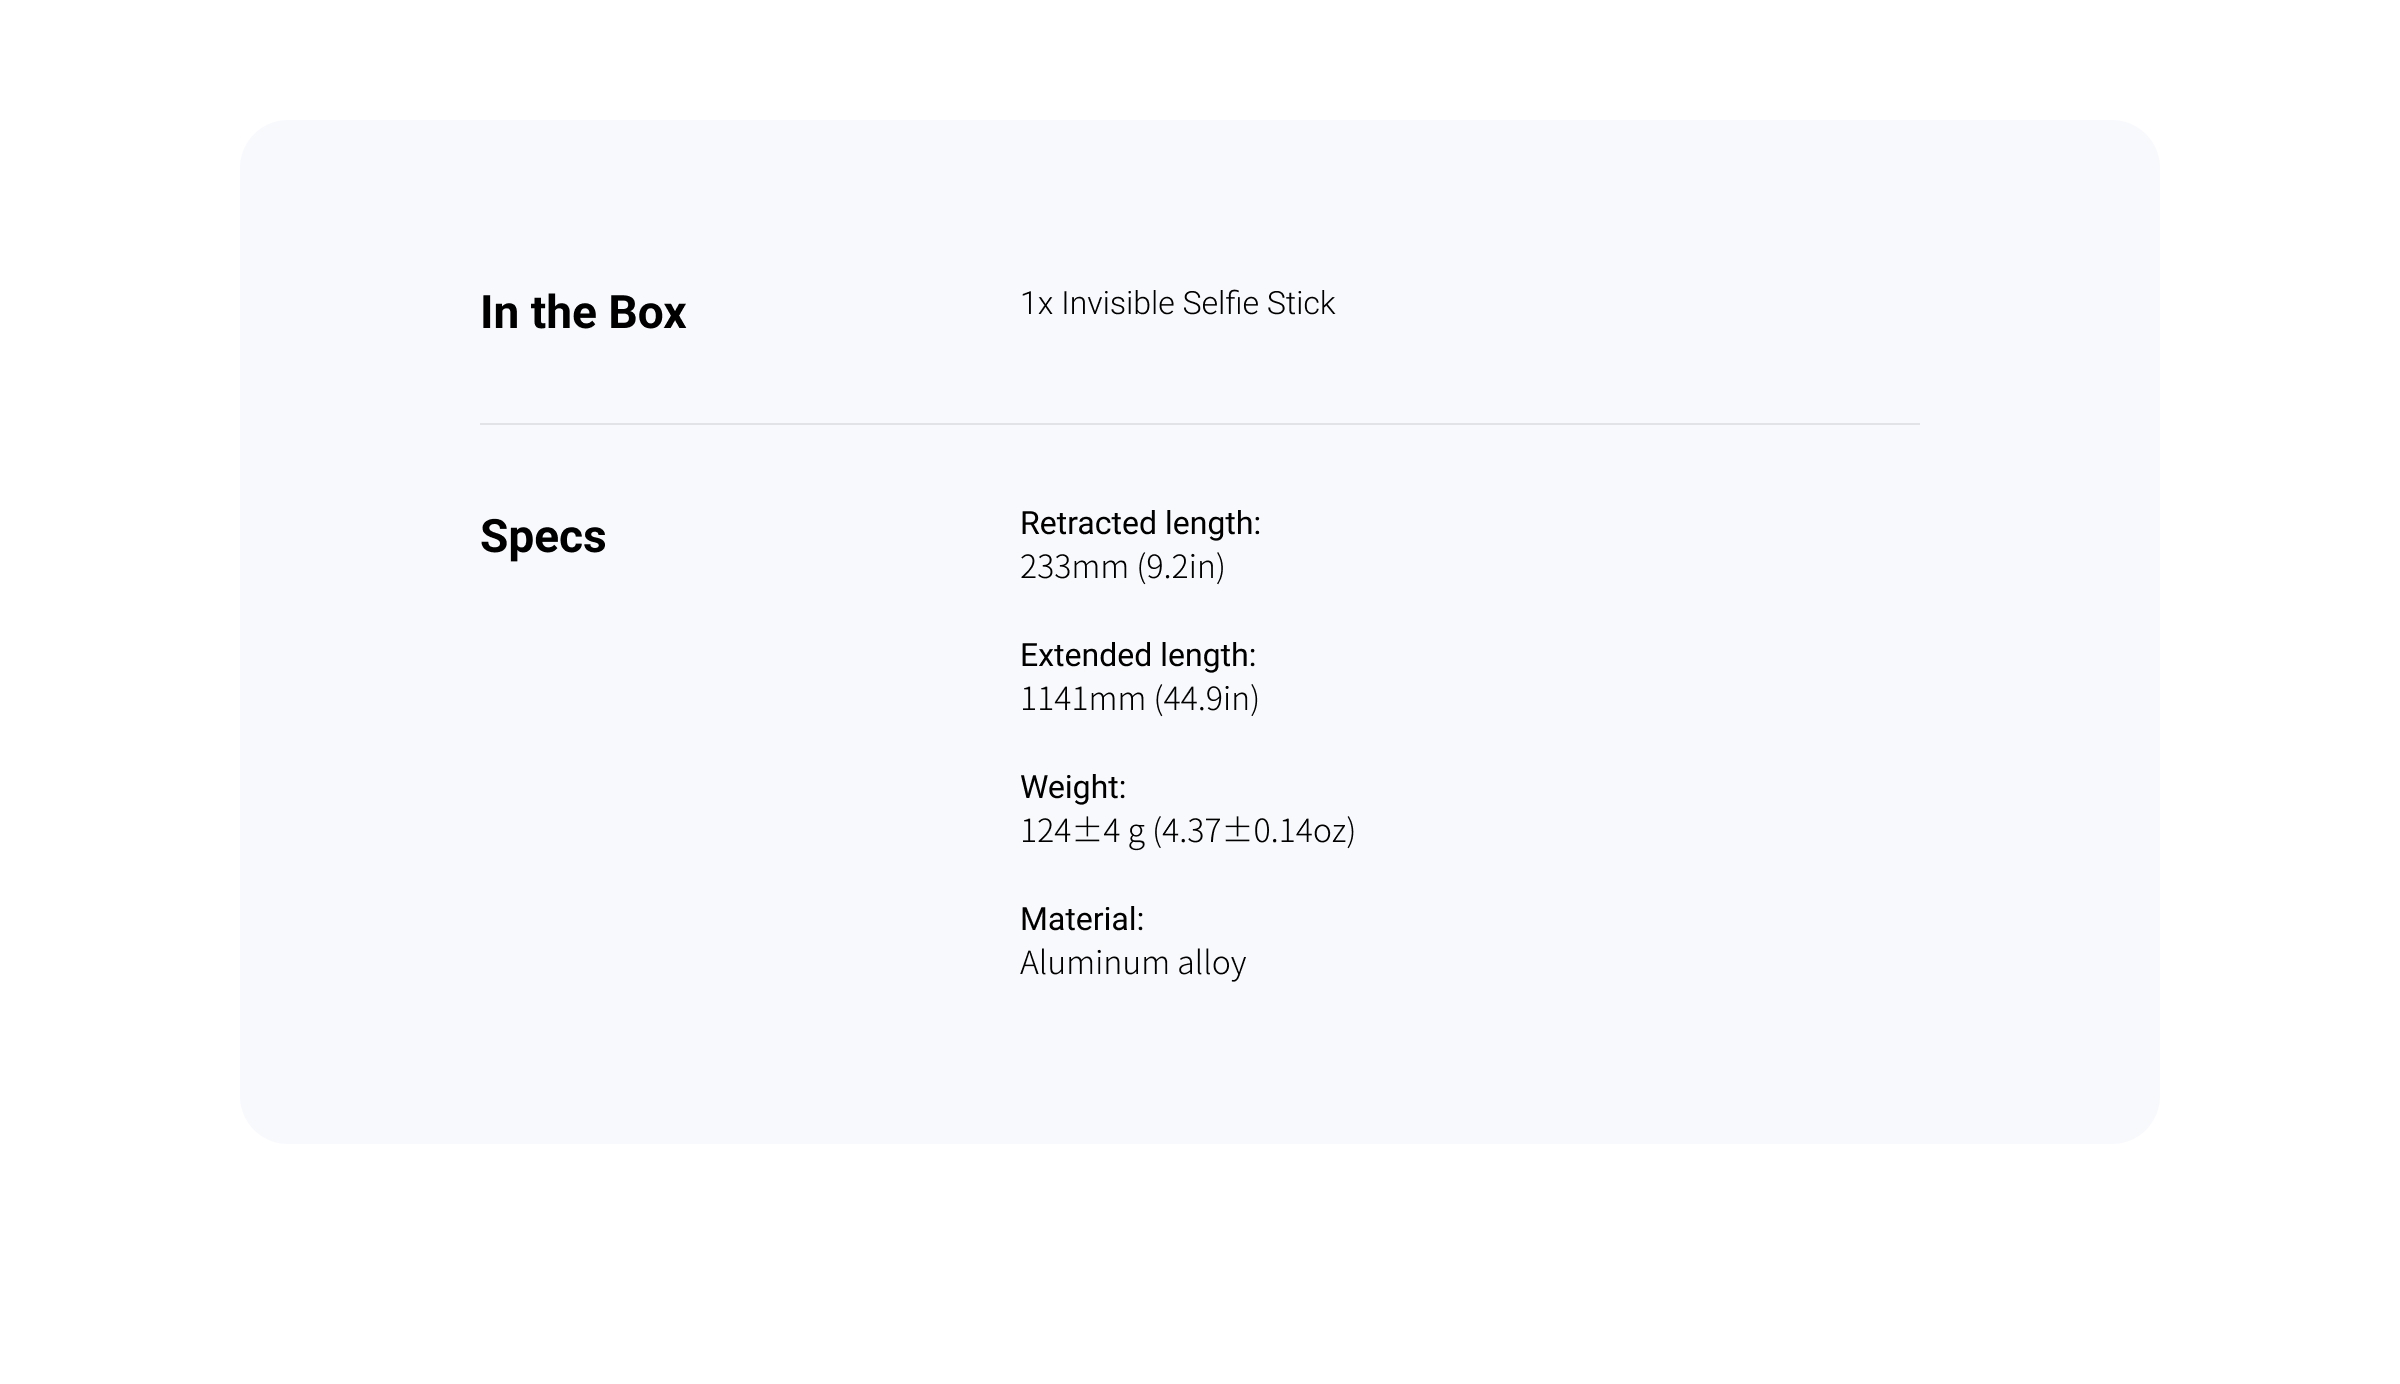2400x1384 pixels.
Task: Click the "Material:" label
Action: pyautogui.click(x=1082, y=919)
